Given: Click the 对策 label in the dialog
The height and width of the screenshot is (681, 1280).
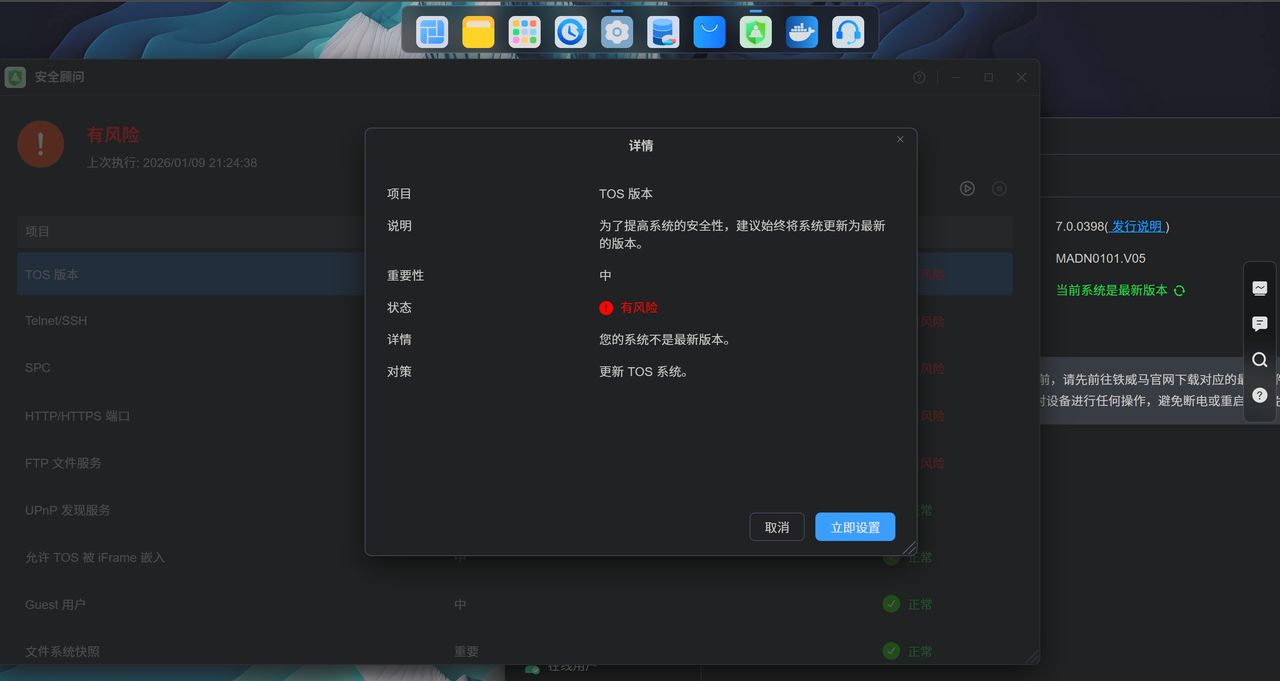Looking at the screenshot, I should [399, 372].
